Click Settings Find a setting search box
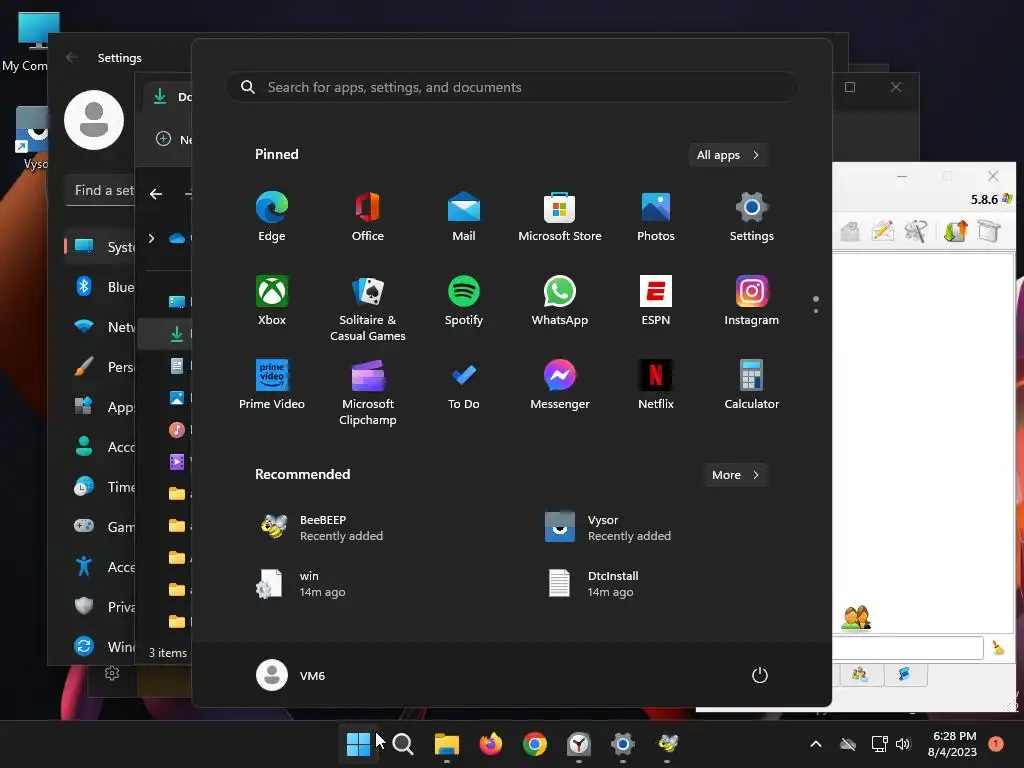Viewport: 1024px width, 768px height. point(101,190)
